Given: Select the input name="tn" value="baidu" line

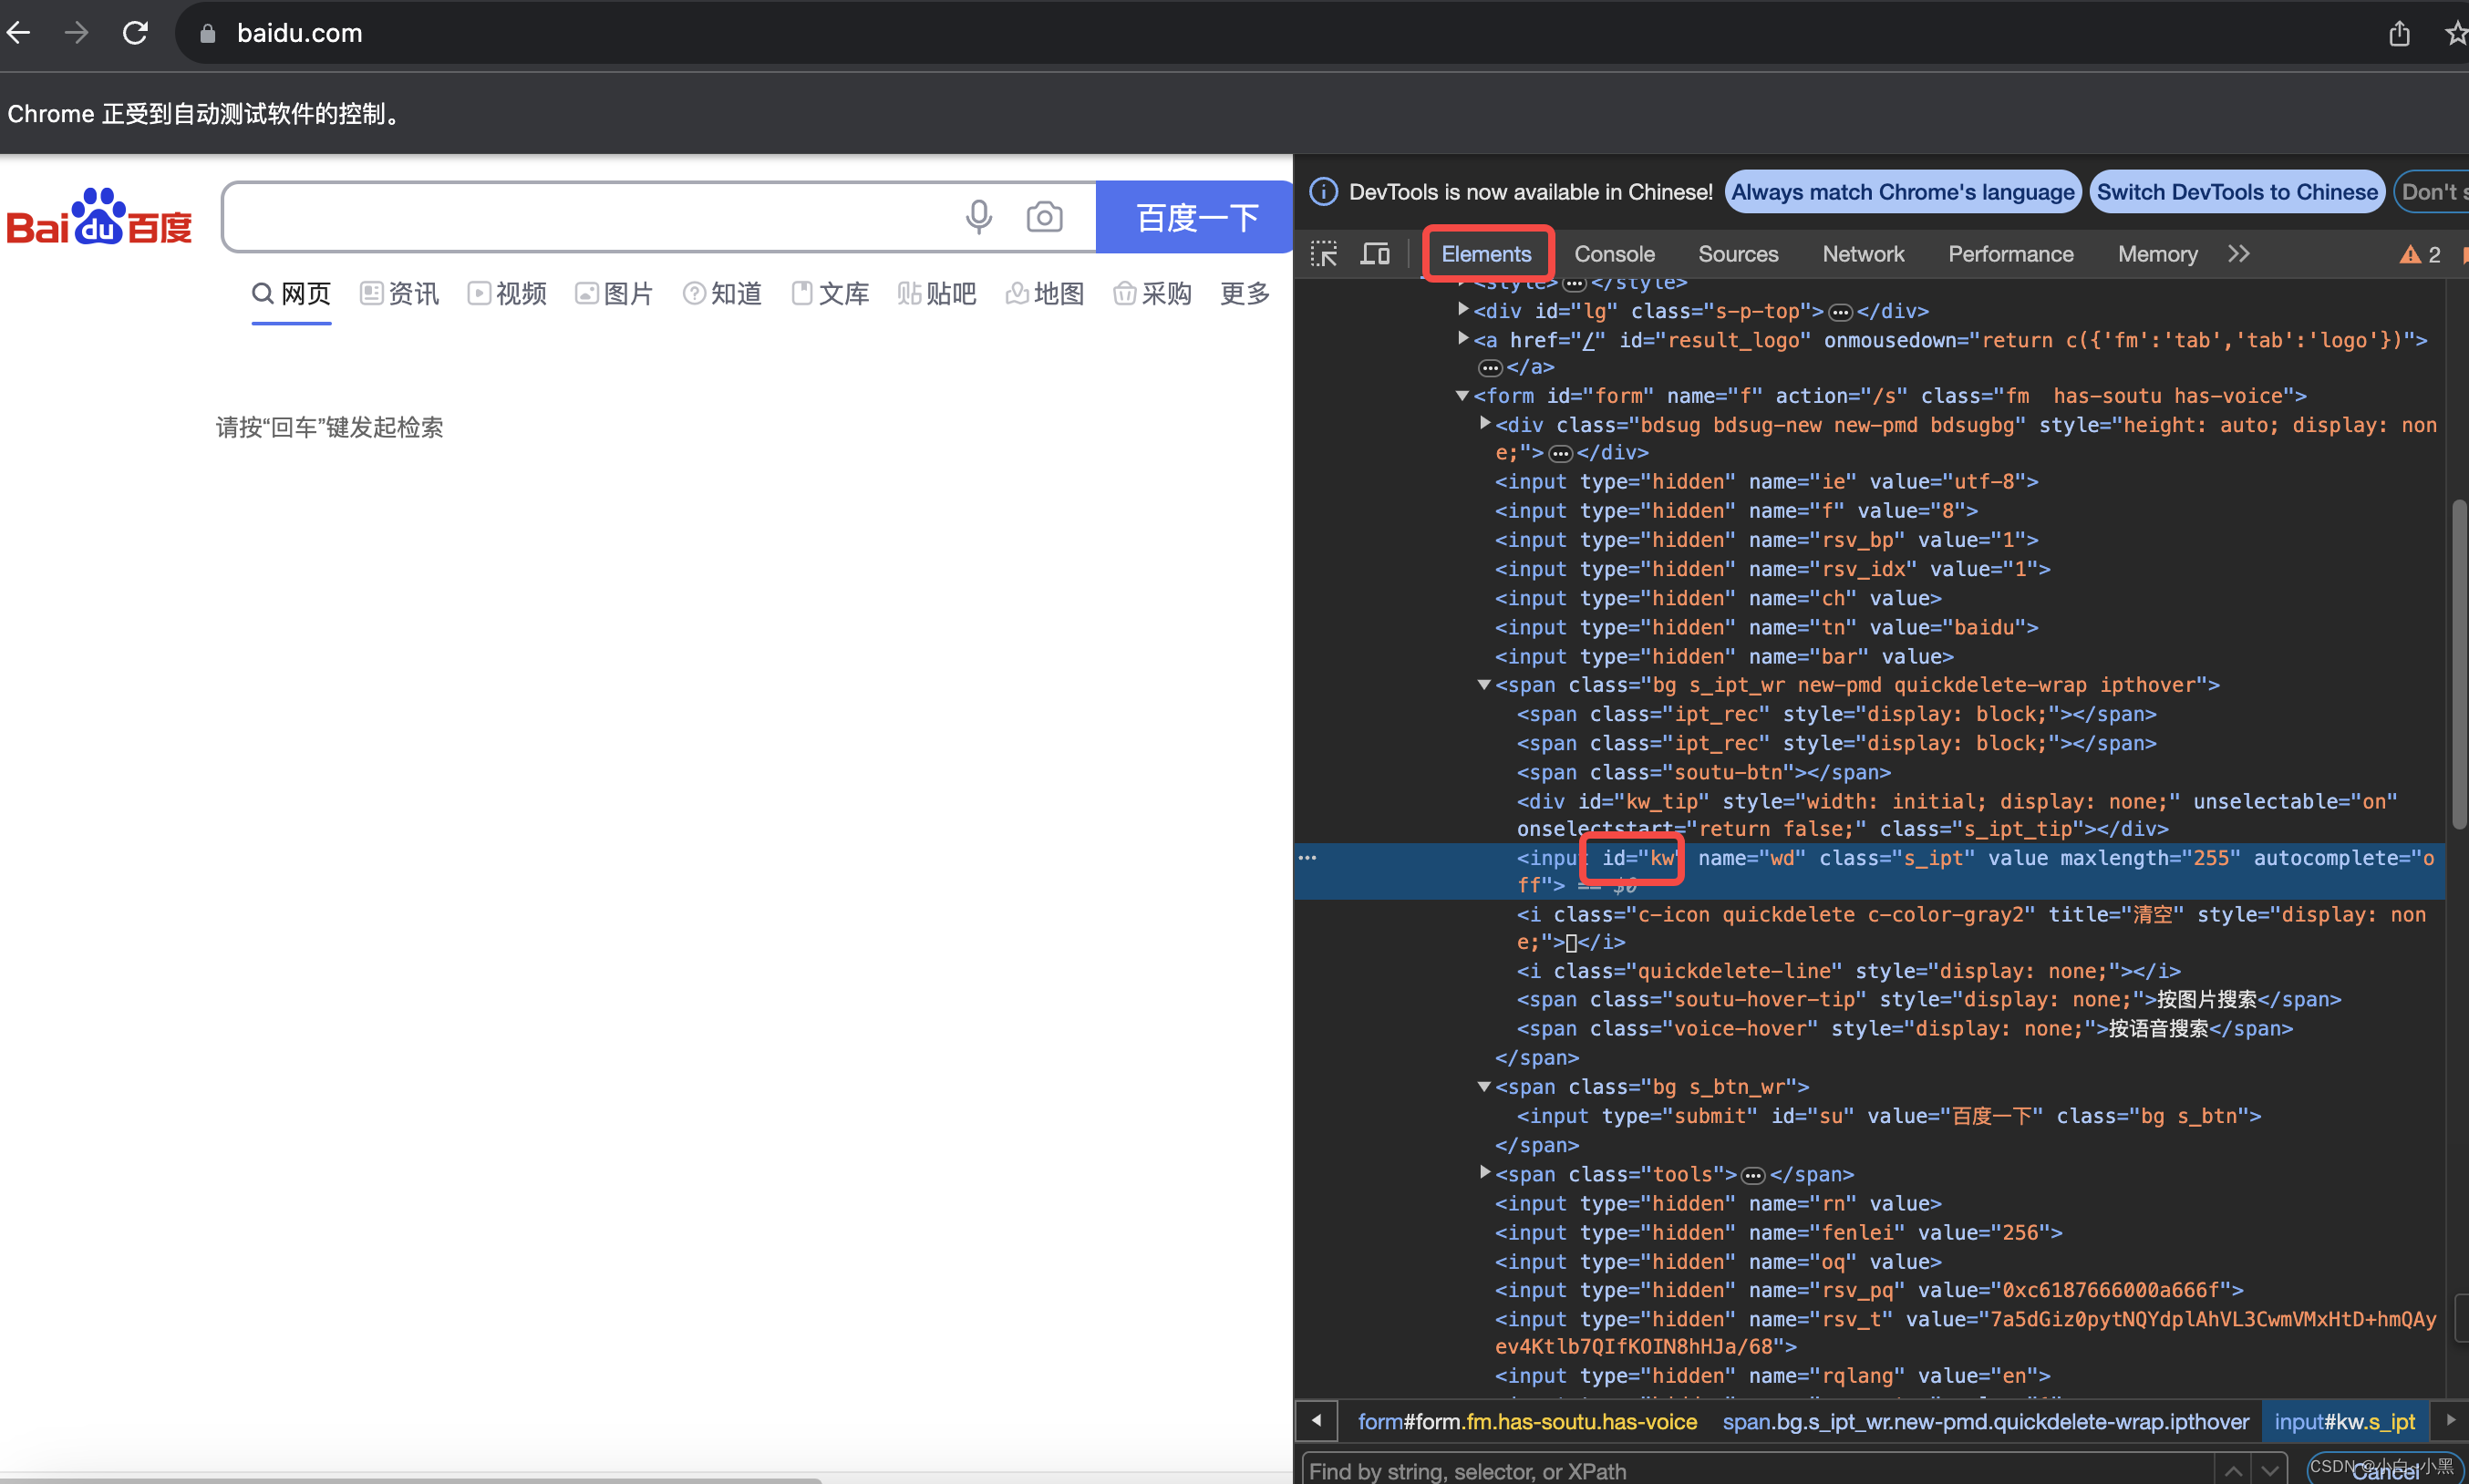Looking at the screenshot, I should tap(1766, 628).
